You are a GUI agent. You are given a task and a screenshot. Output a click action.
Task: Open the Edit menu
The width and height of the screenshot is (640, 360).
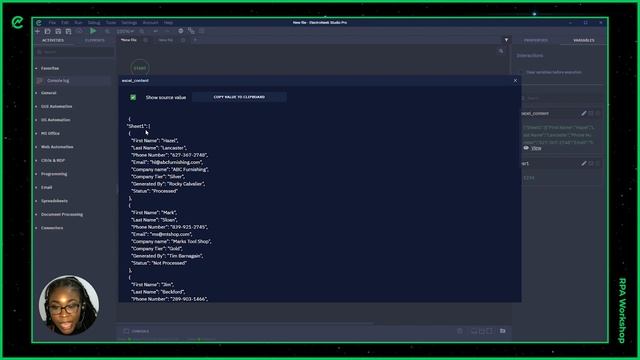65,23
